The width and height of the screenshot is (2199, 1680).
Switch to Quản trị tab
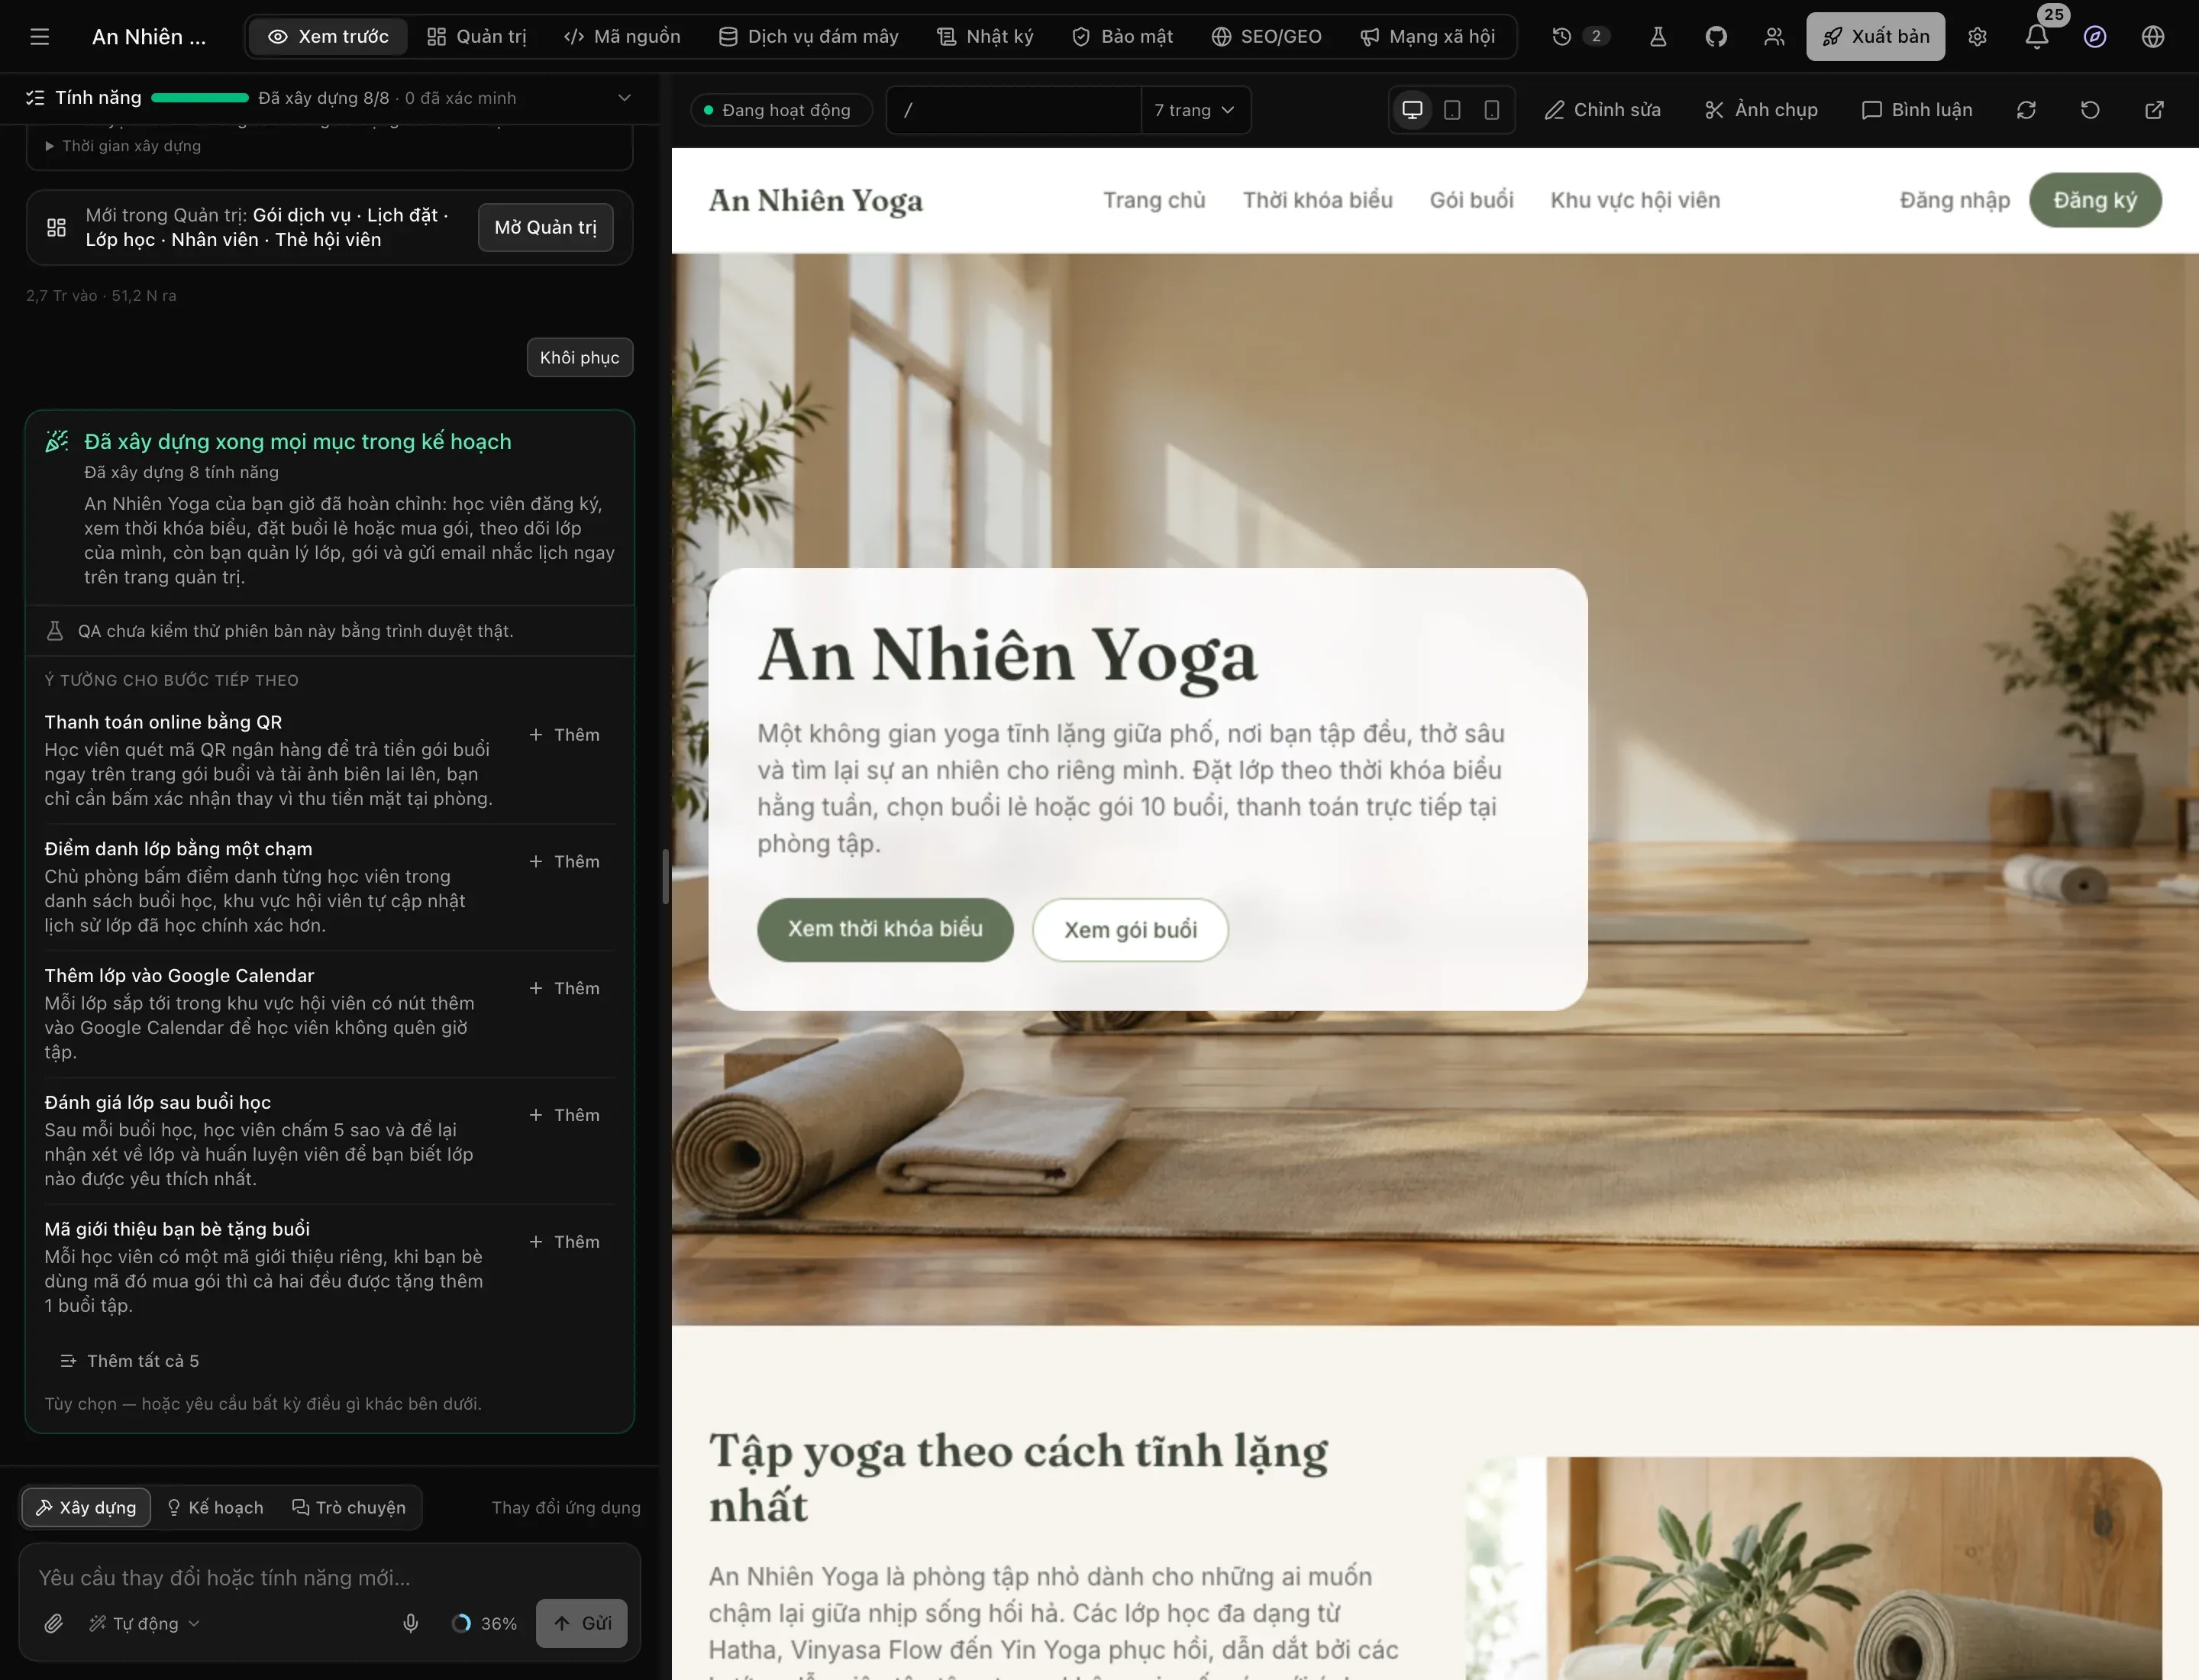[x=476, y=37]
